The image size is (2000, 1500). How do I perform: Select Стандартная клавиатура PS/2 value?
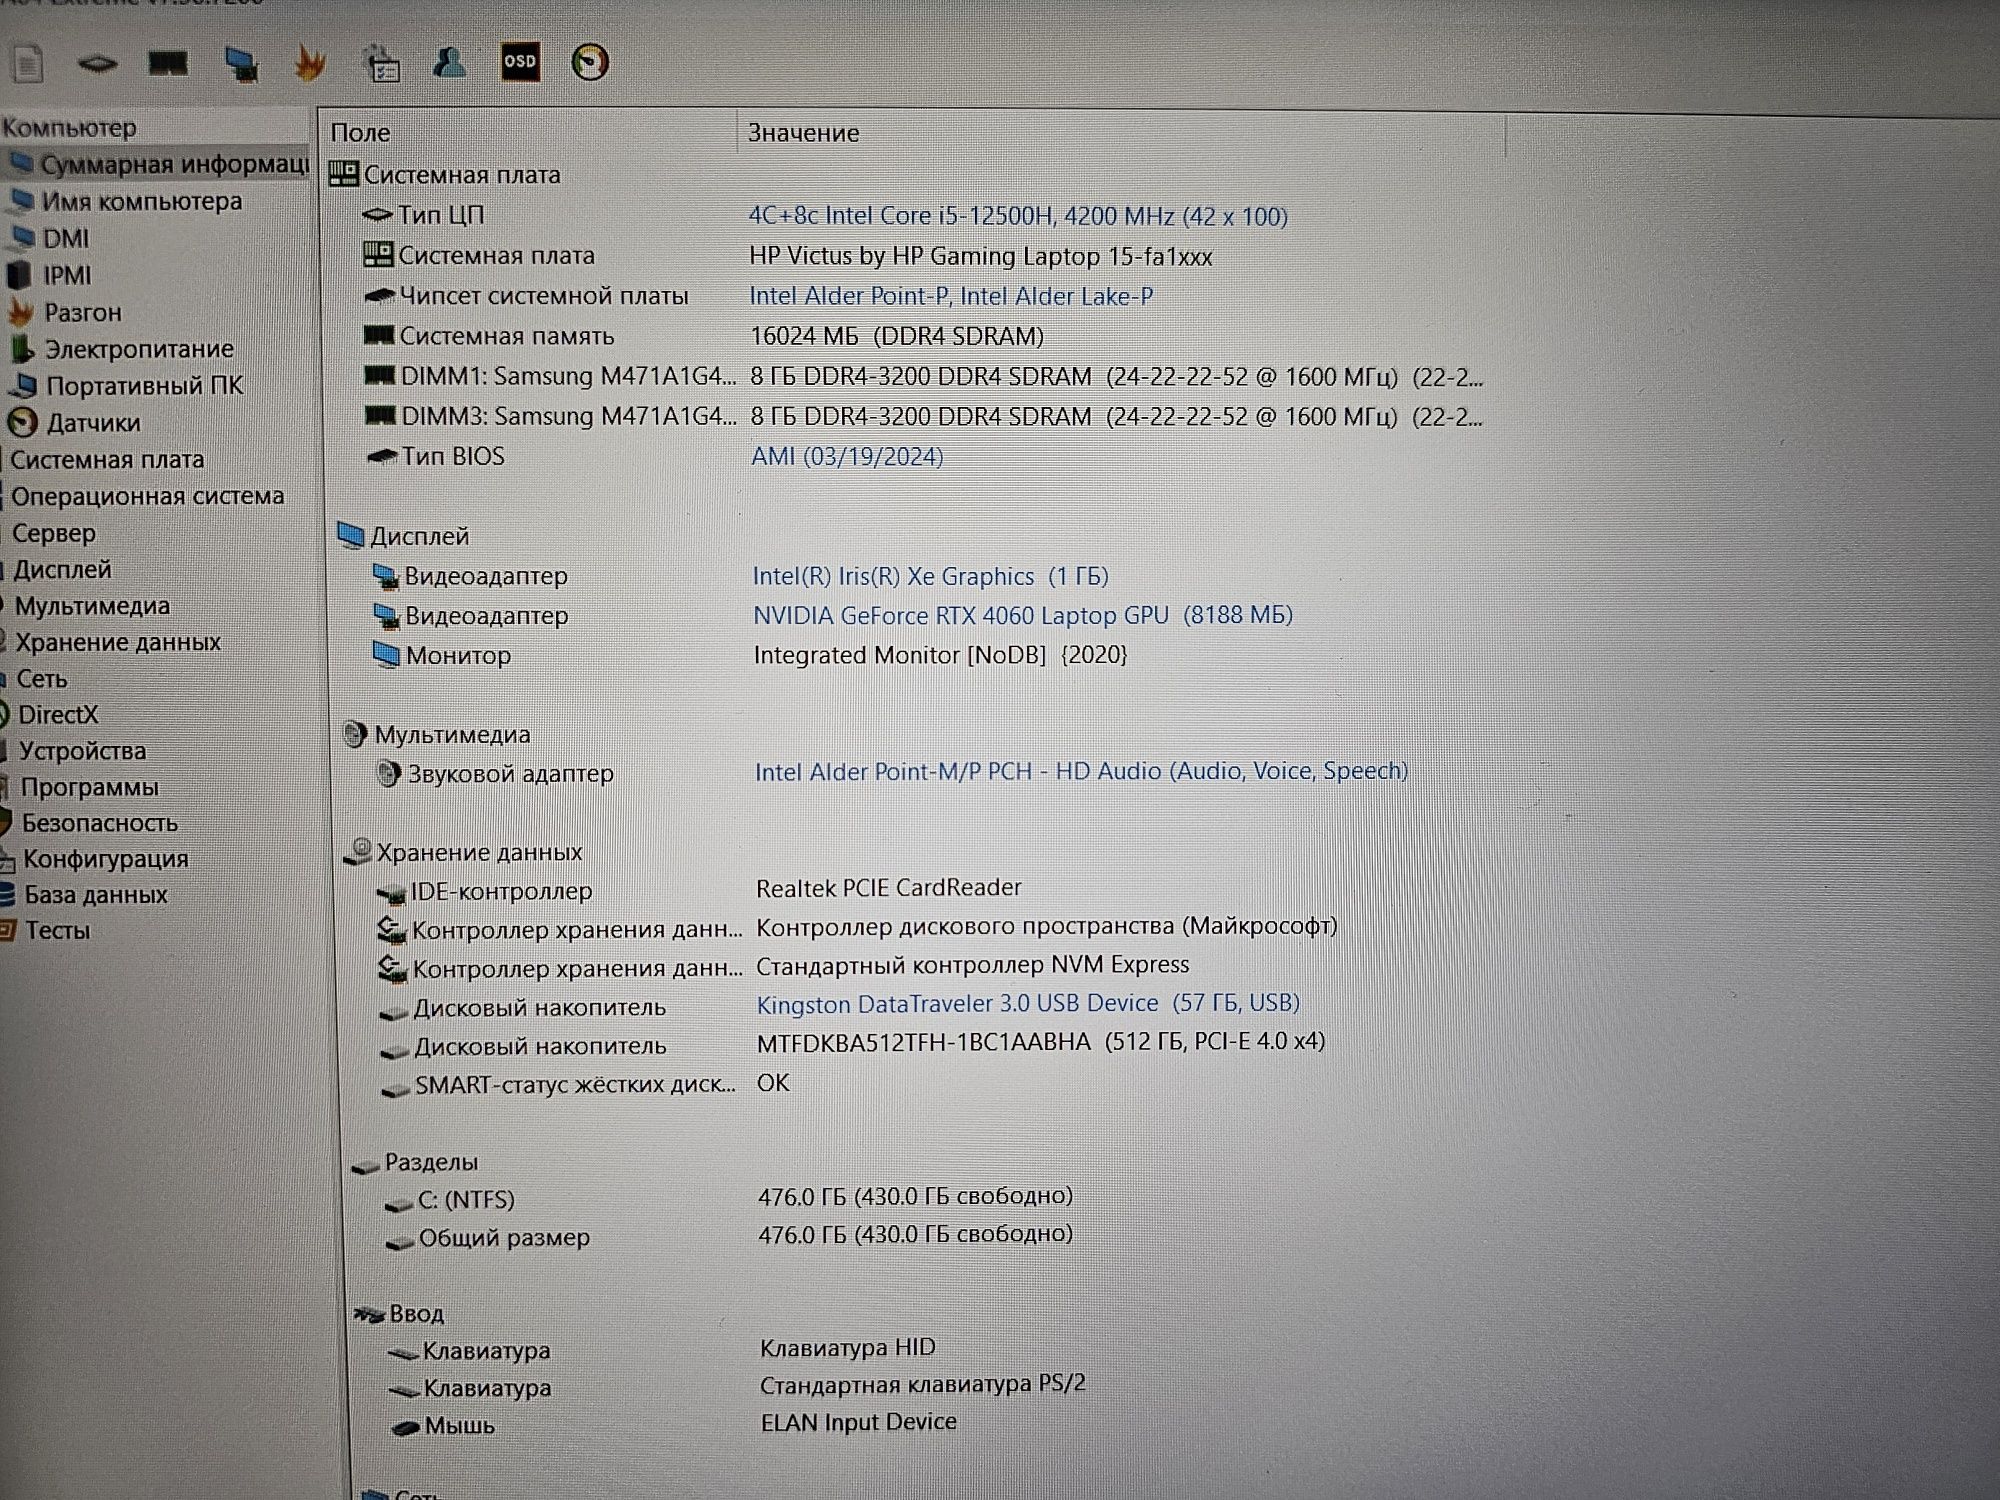(x=922, y=1385)
